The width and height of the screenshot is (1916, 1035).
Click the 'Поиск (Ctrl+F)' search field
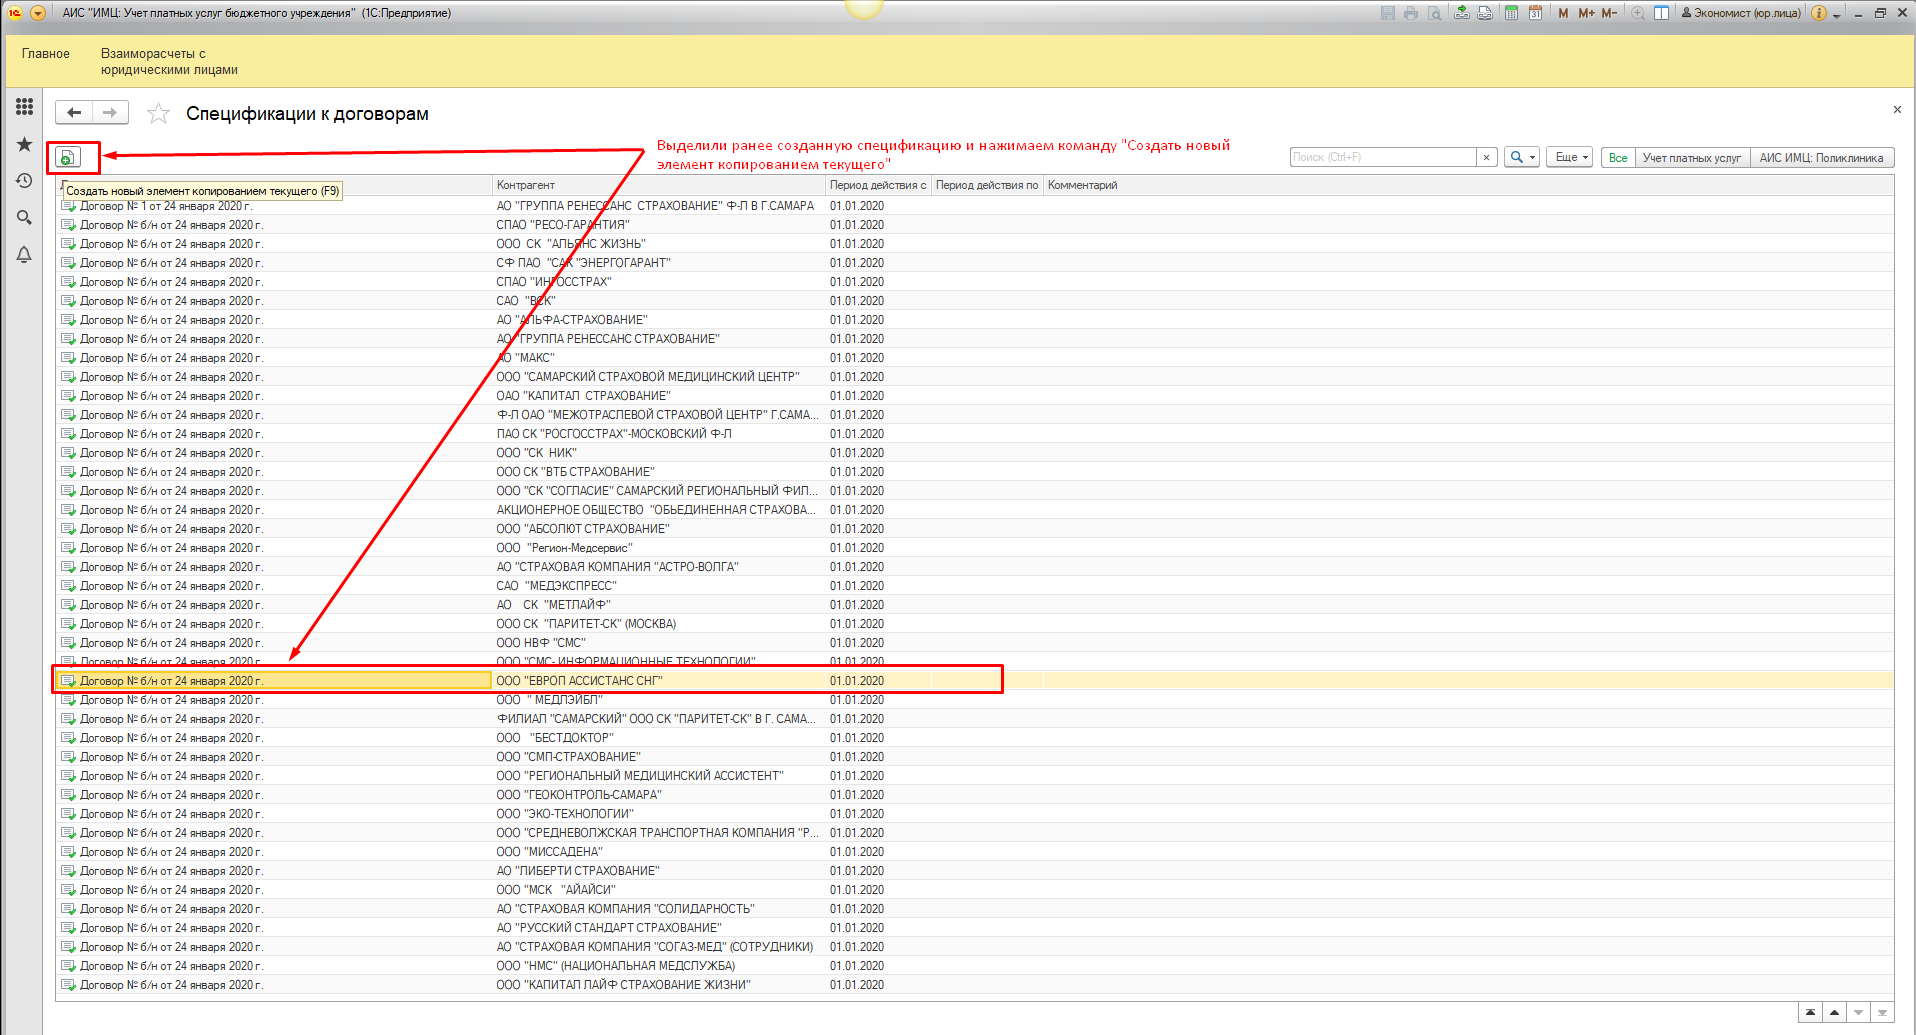1382,158
